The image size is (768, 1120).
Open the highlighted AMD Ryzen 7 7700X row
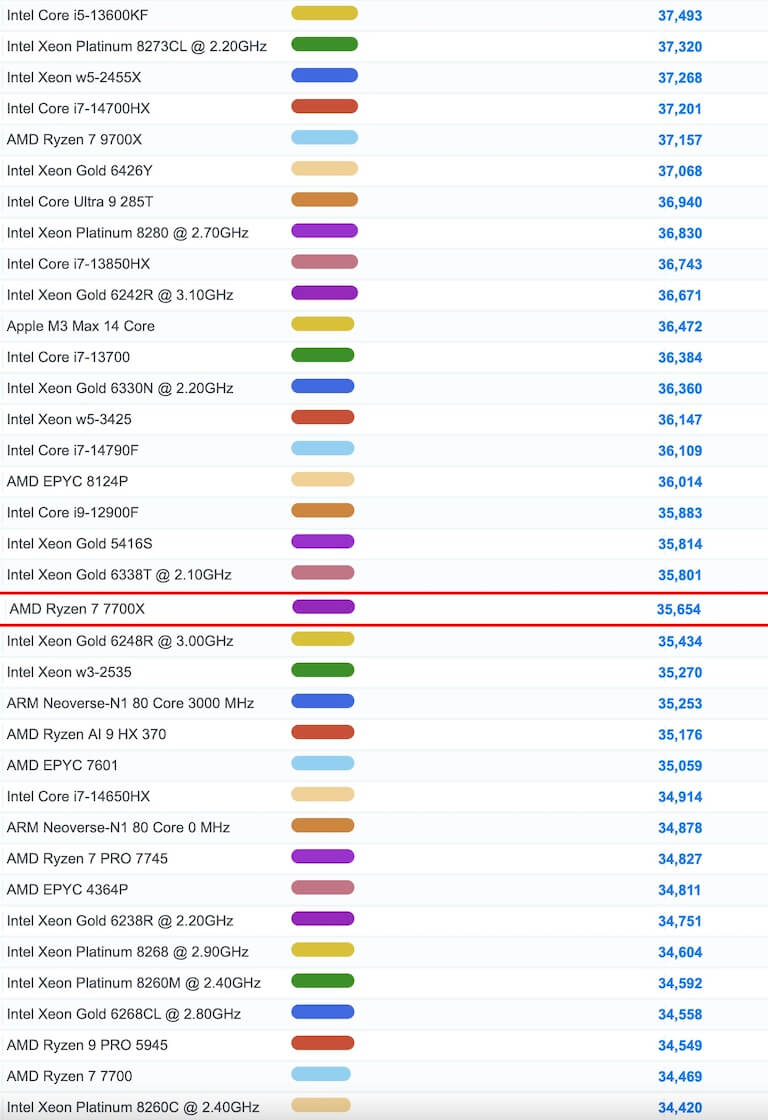click(77, 609)
